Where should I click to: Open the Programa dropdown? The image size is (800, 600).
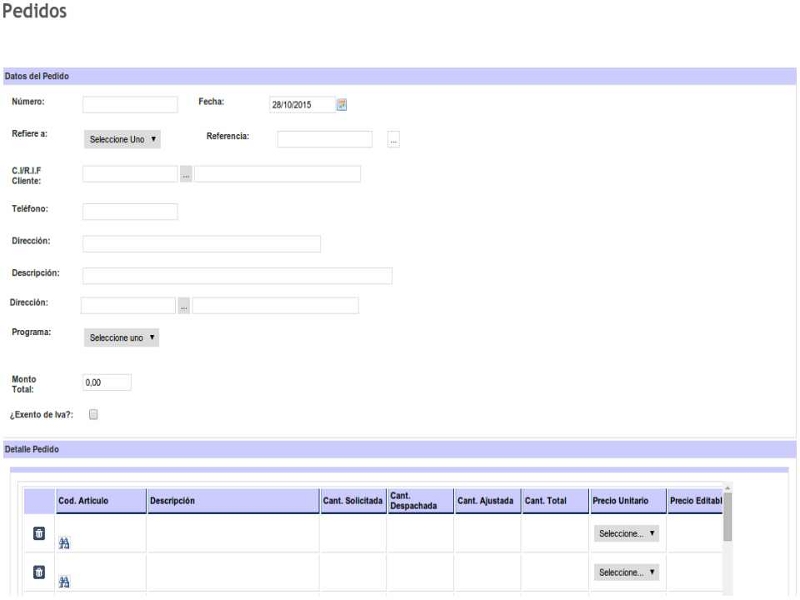123,338
